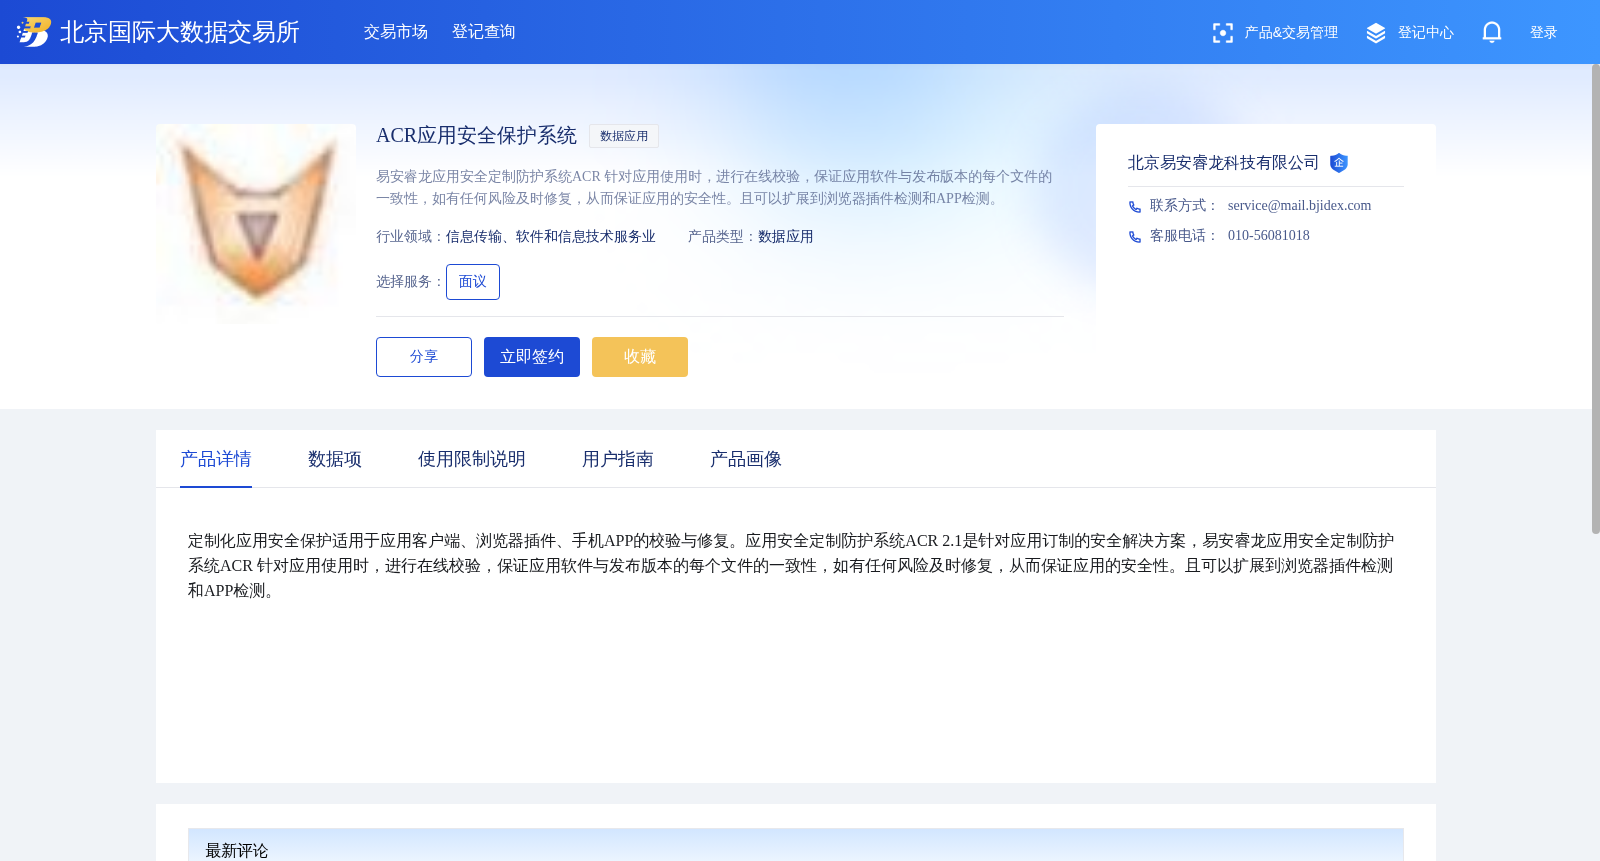Switch to the 产品画像 tab
Viewport: 1600px width, 861px height.
[746, 459]
